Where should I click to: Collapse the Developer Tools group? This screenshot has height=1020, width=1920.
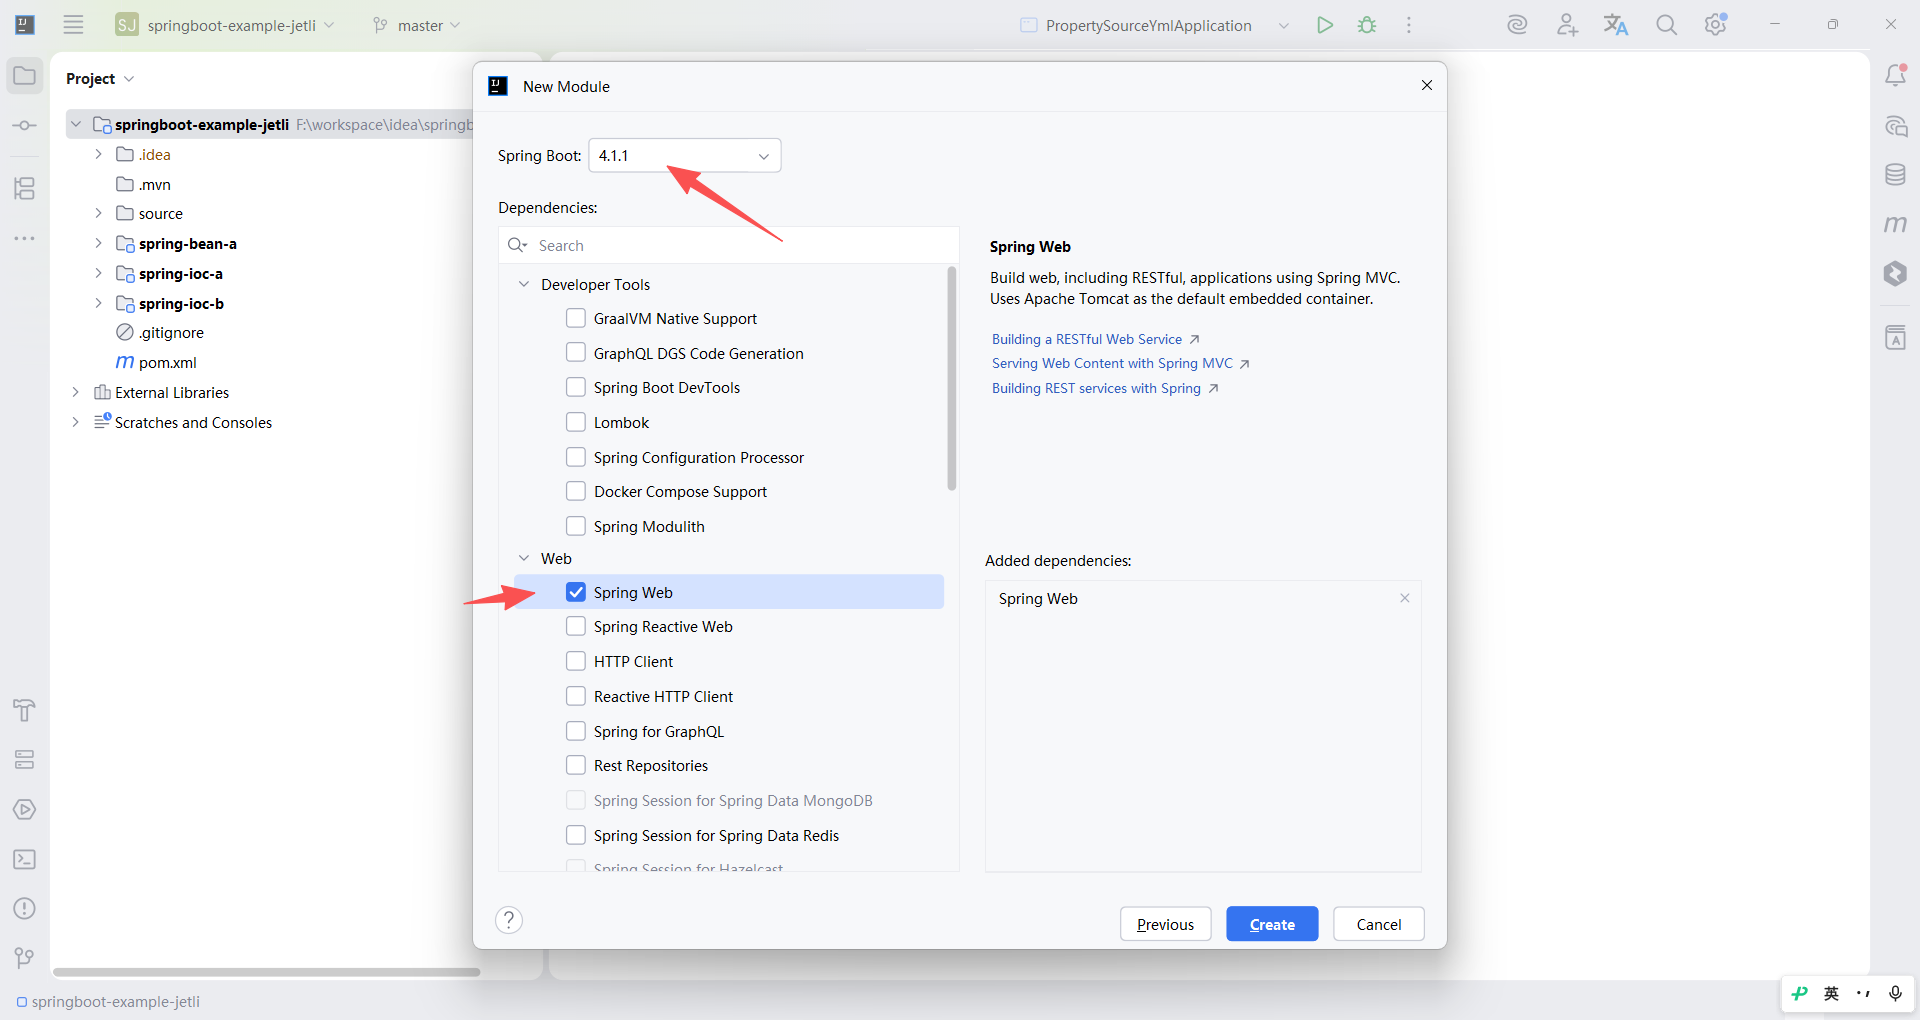click(x=524, y=284)
